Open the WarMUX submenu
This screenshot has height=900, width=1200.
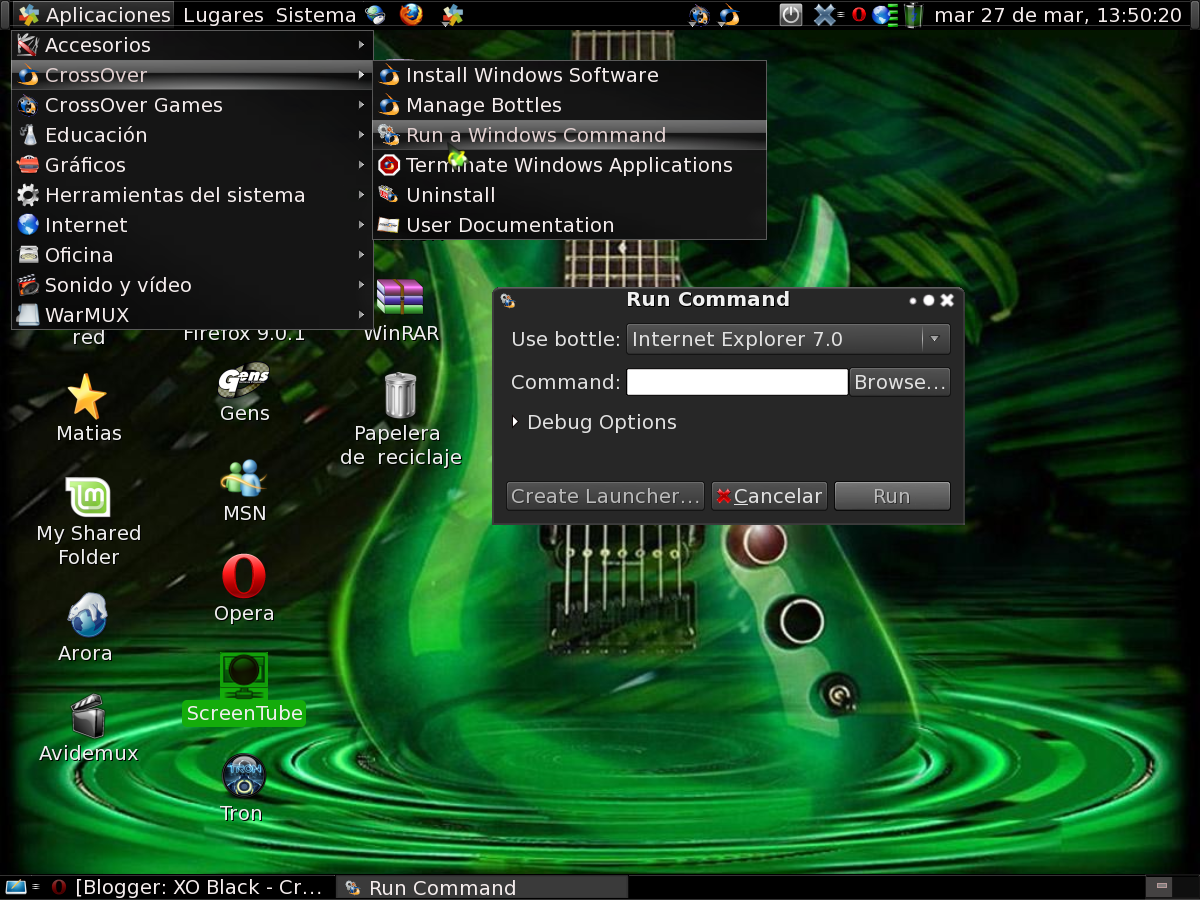point(192,315)
